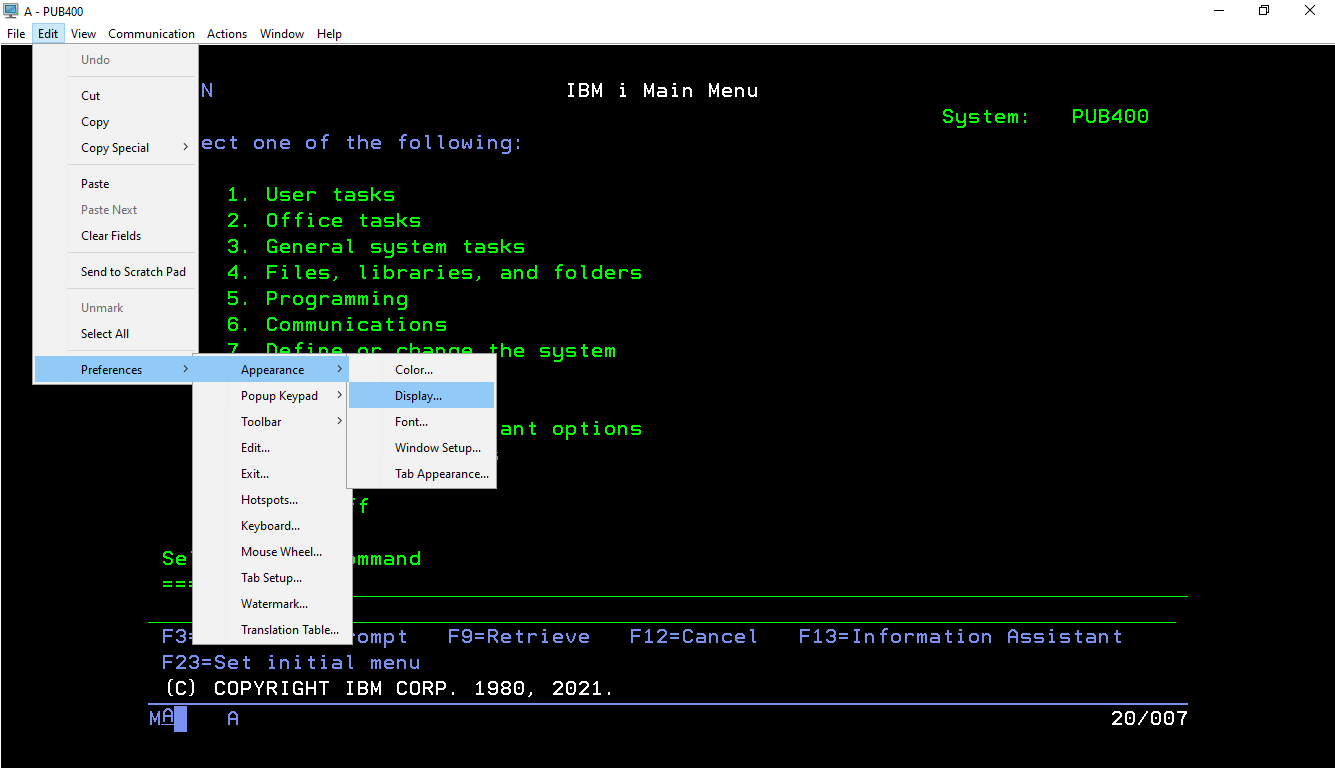Screen dimensions: 1335x768
Task: Open Tab Setup... preferences
Action: coord(272,578)
